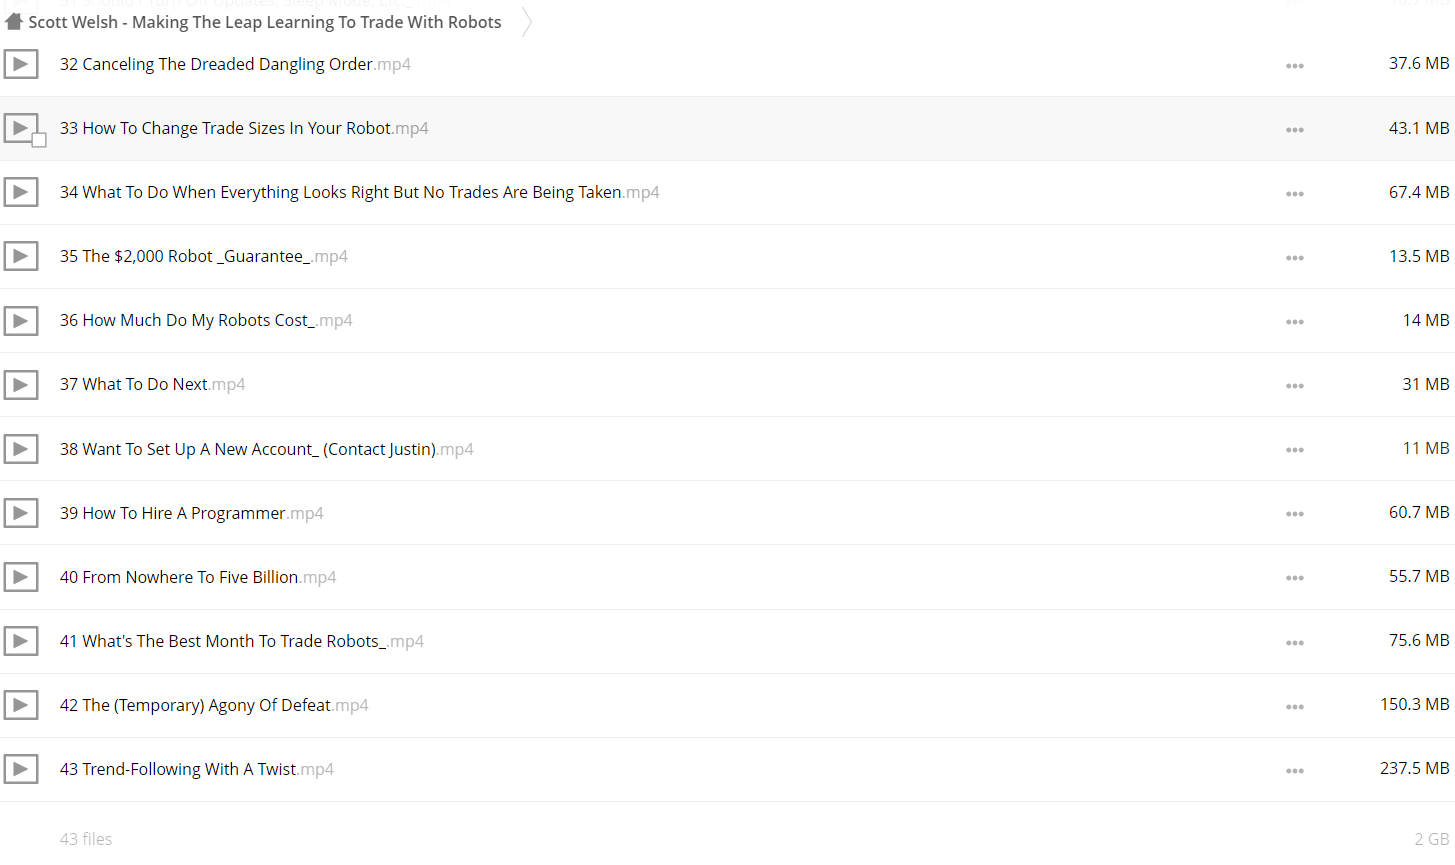
Task: Open three-dot menu for 41 Best Month To Trade
Action: pyautogui.click(x=1294, y=643)
